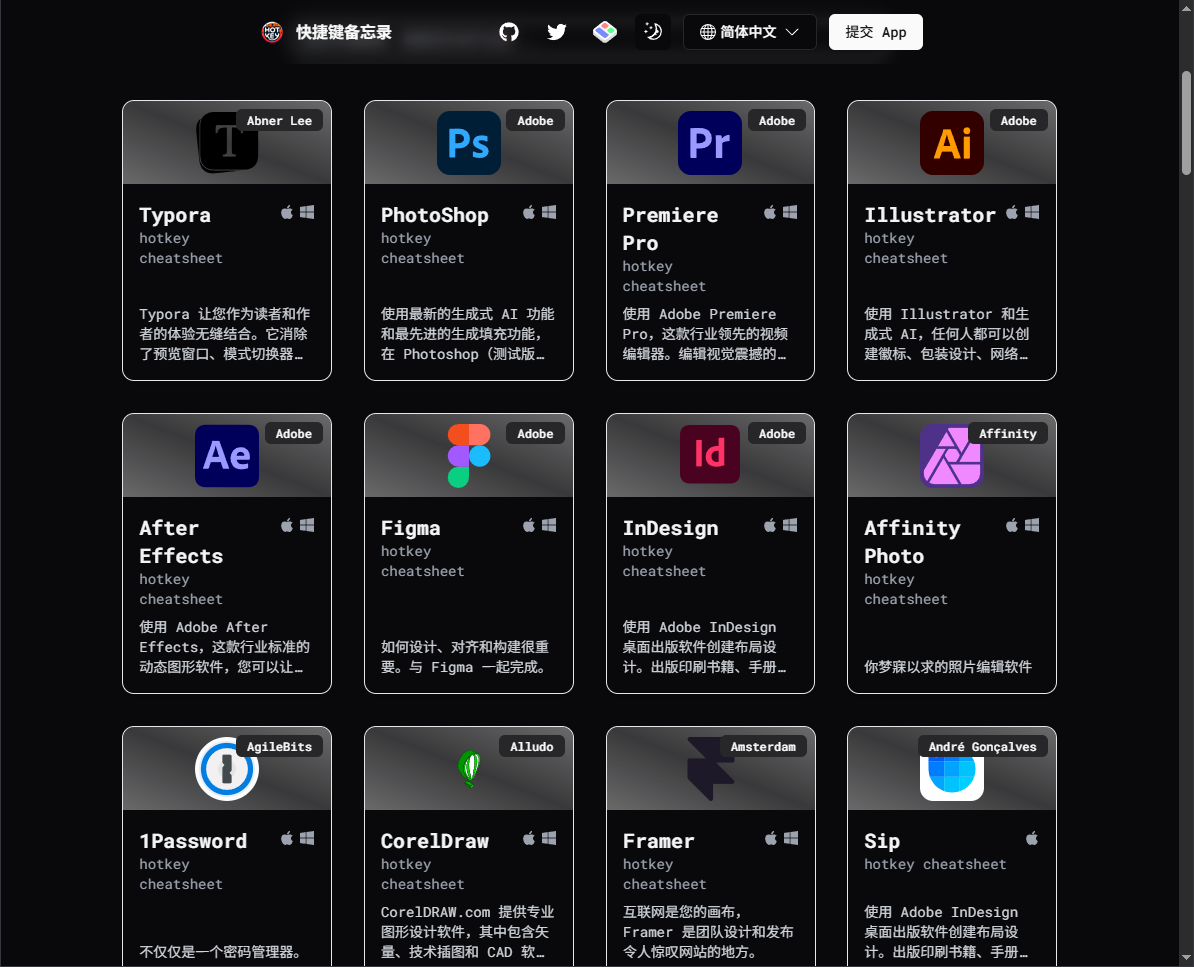Click the colorful app icon in header

point(605,32)
